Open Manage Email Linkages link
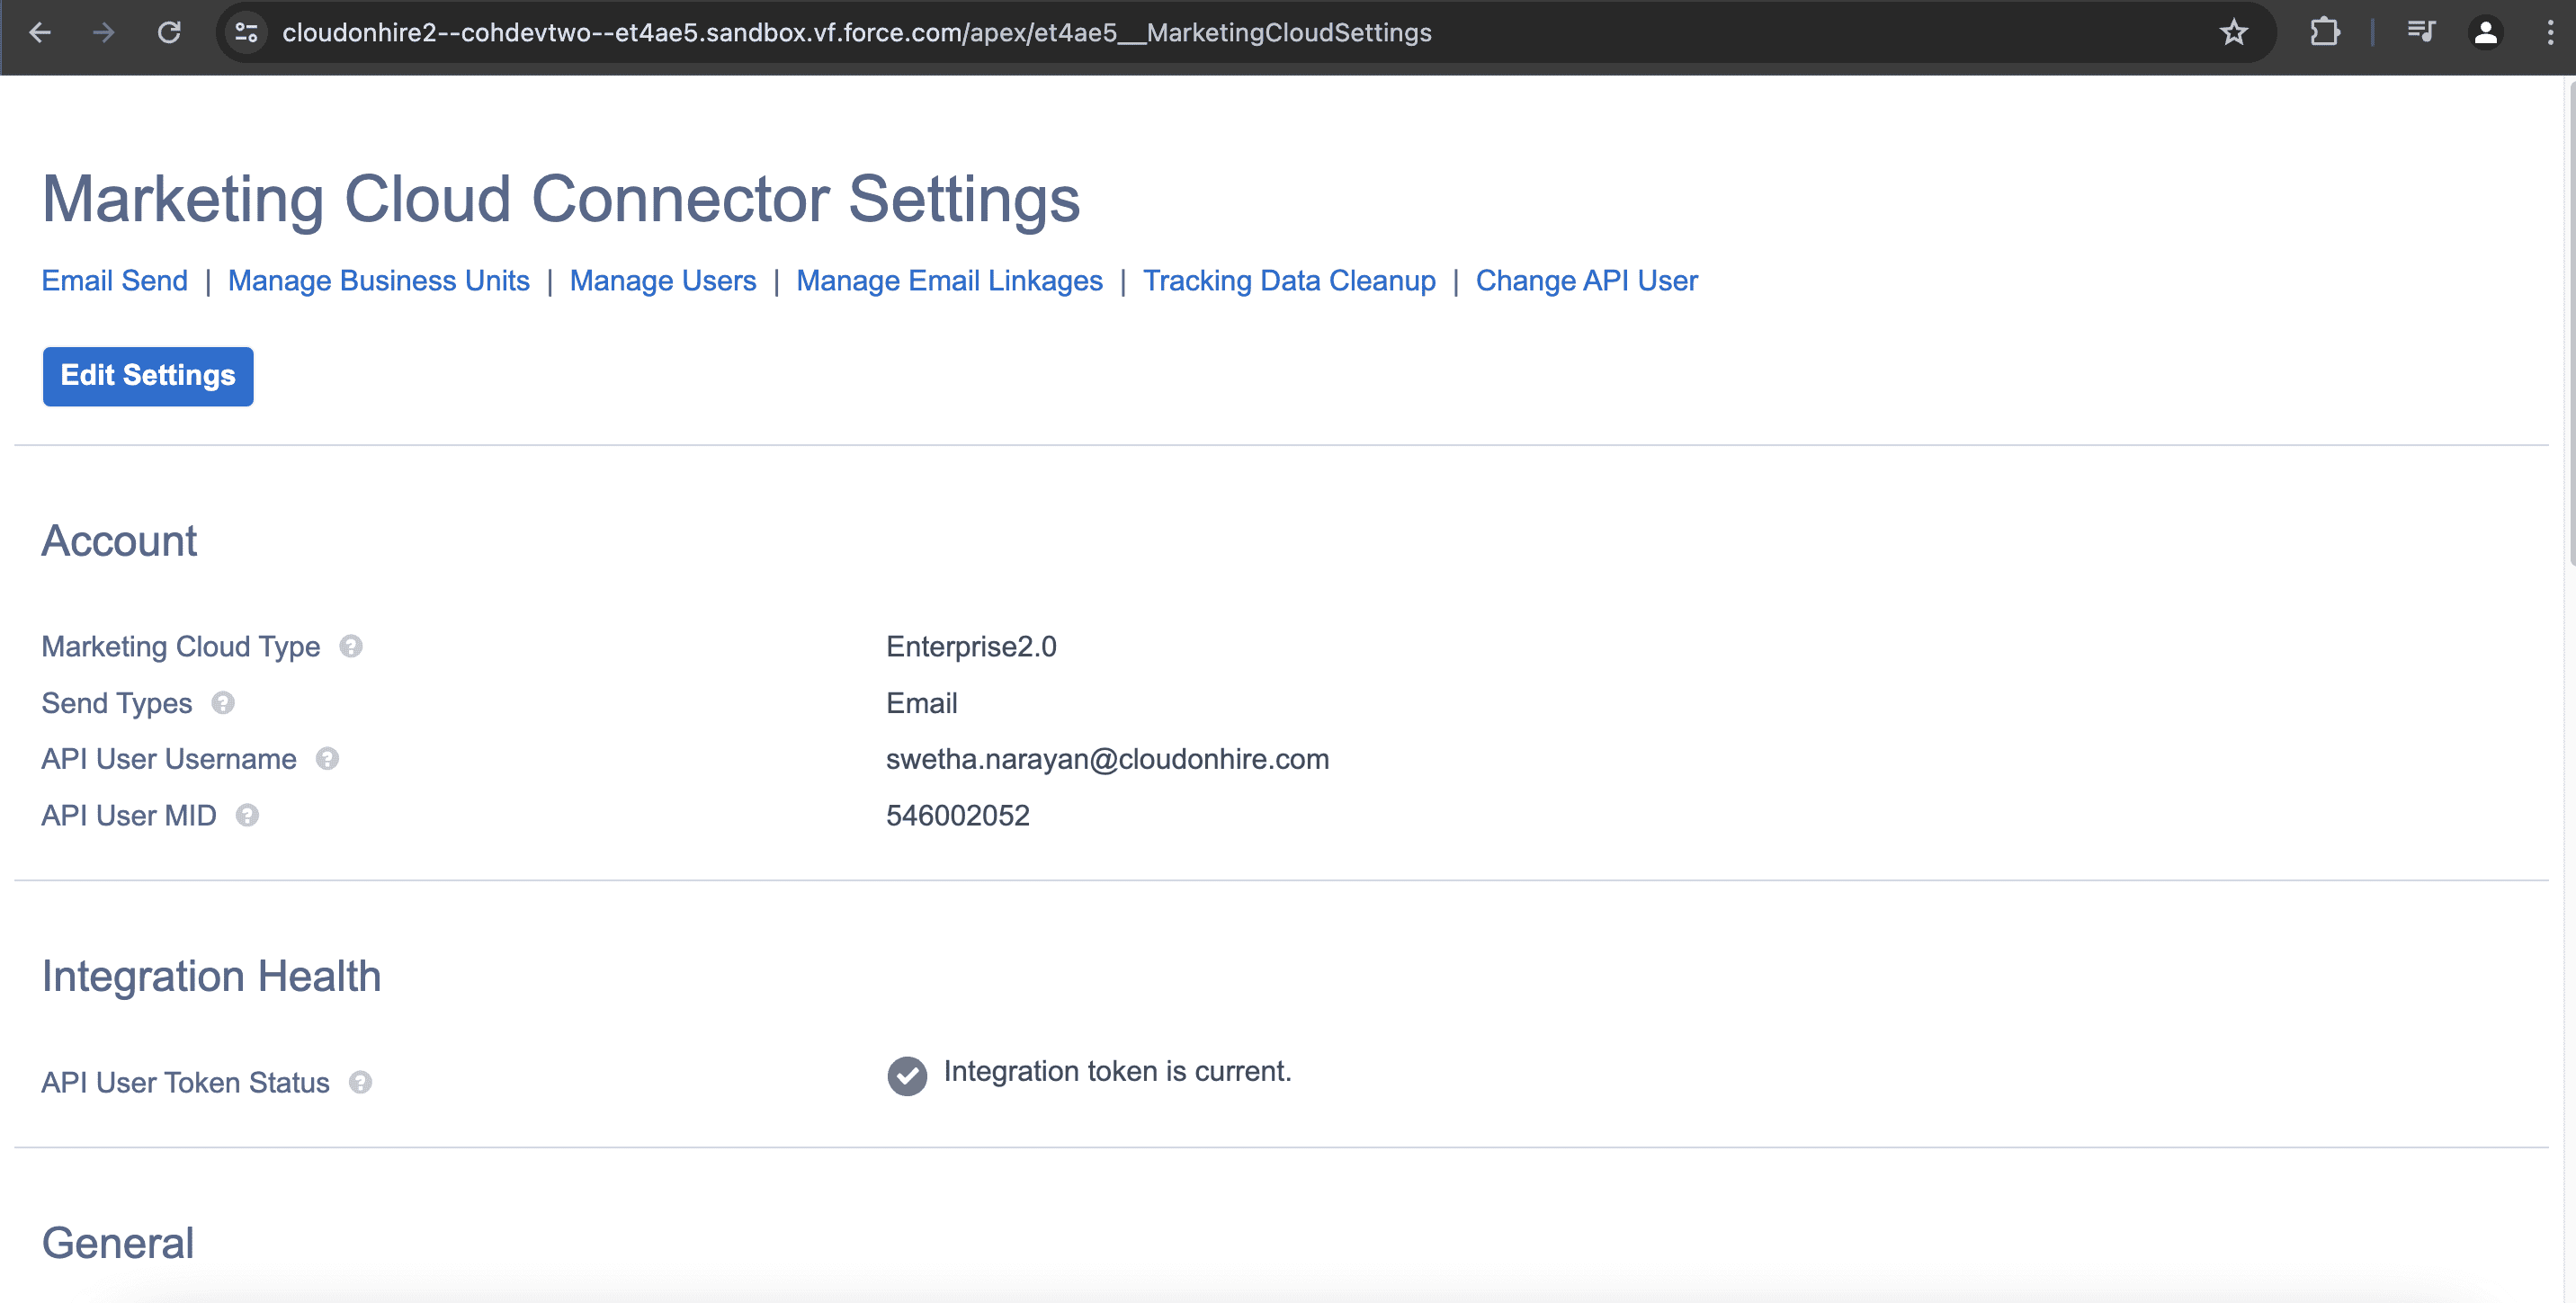The image size is (2576, 1303). (949, 281)
